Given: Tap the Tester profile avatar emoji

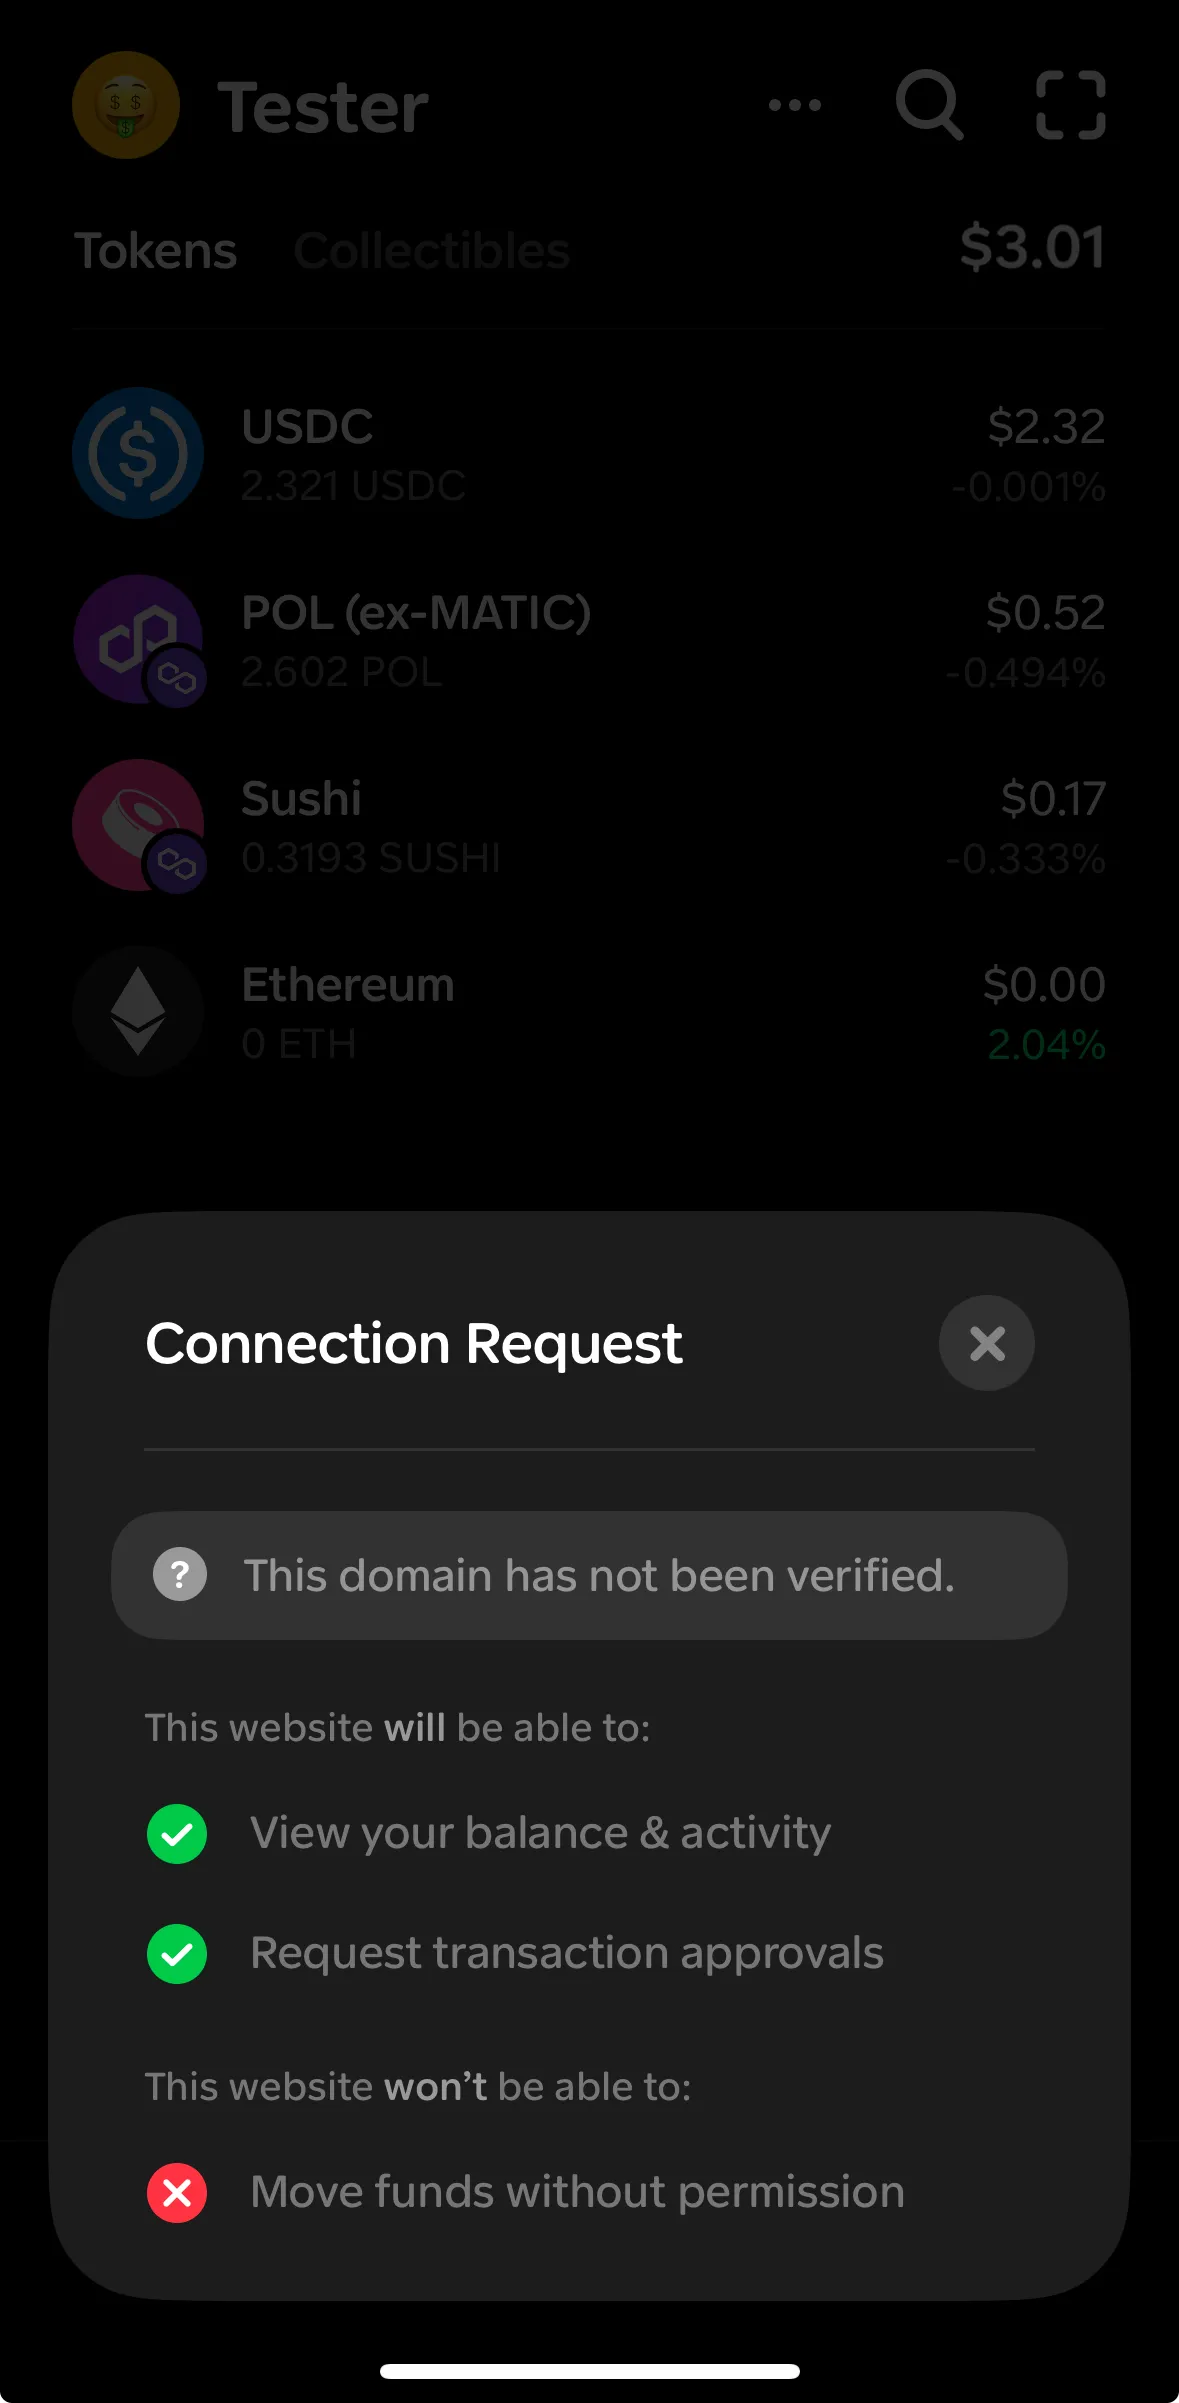Looking at the screenshot, I should click(x=126, y=106).
